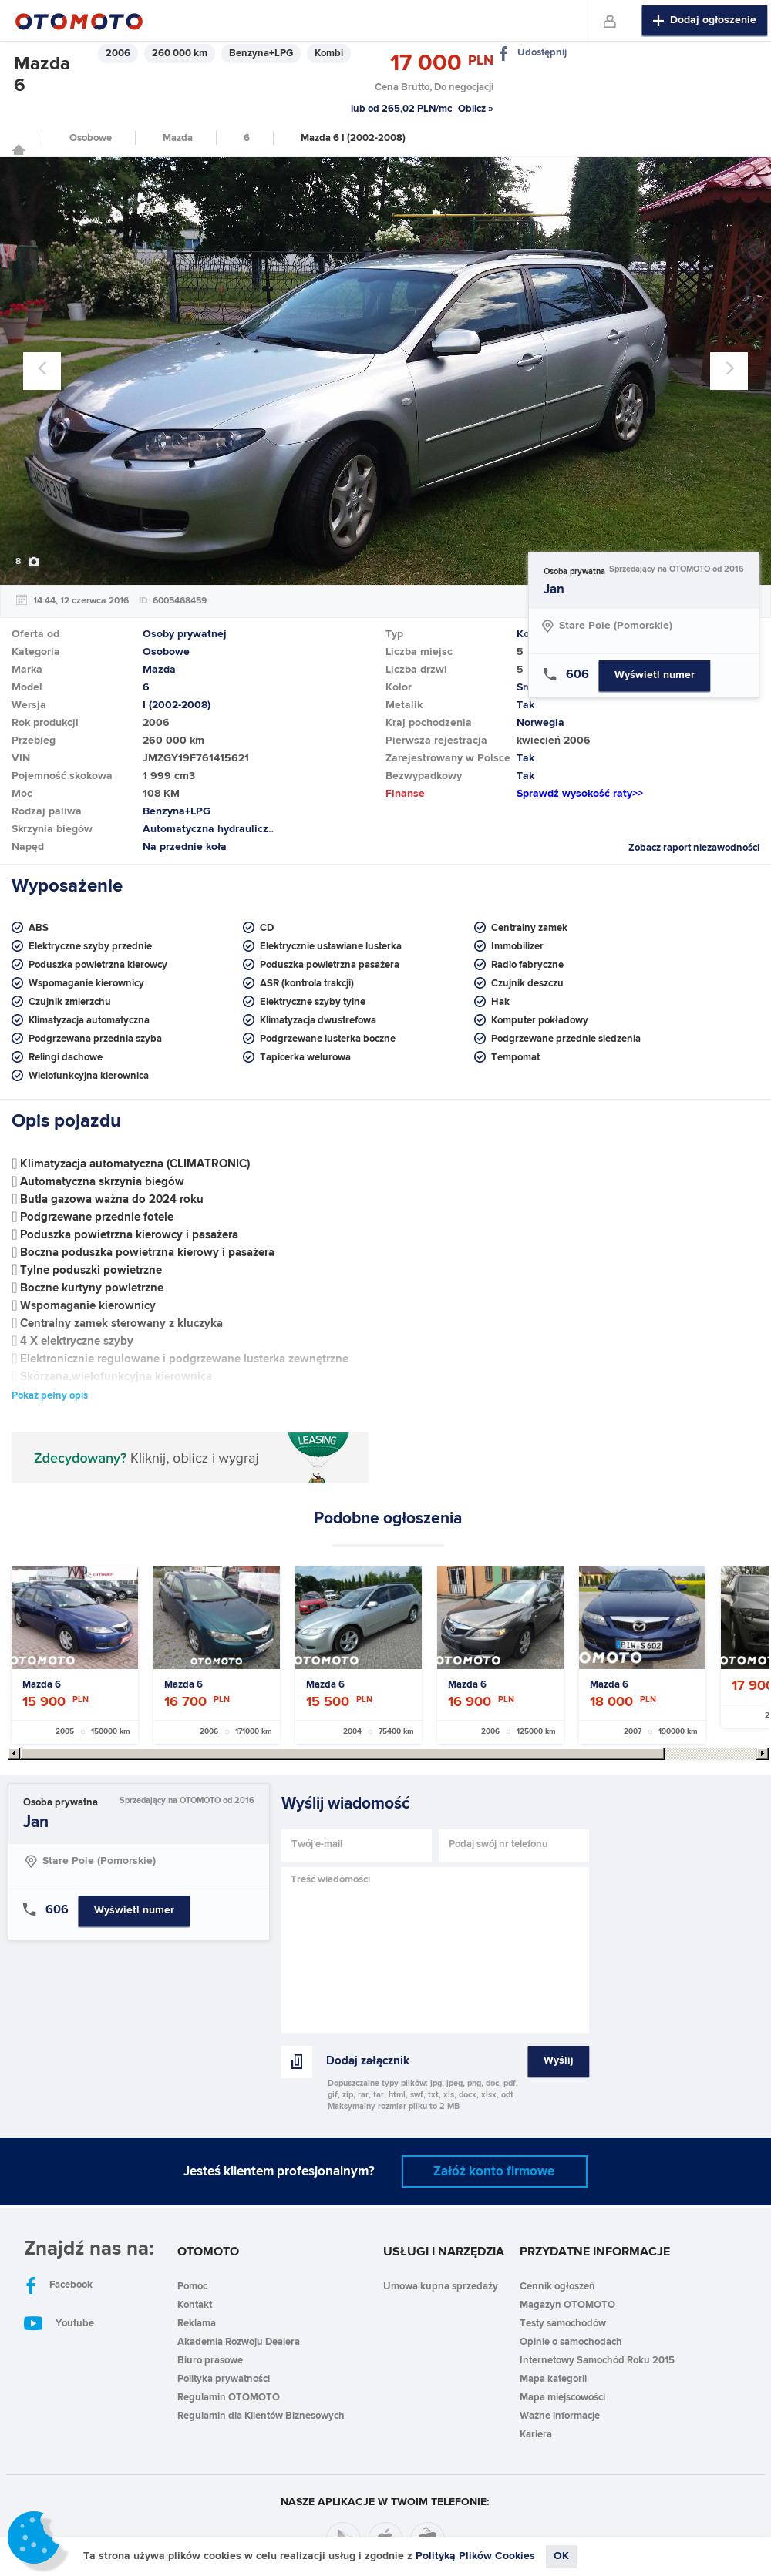Expand full description with Pokaż pełny opis
Screen dimensions: 771x2576
50,1395
